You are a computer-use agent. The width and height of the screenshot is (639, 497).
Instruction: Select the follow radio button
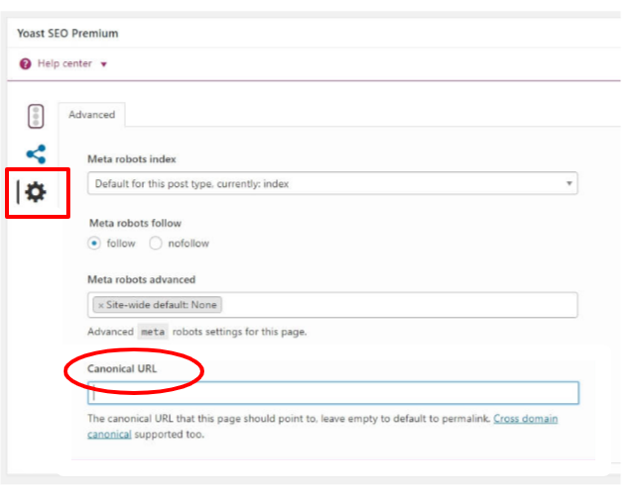pos(95,243)
